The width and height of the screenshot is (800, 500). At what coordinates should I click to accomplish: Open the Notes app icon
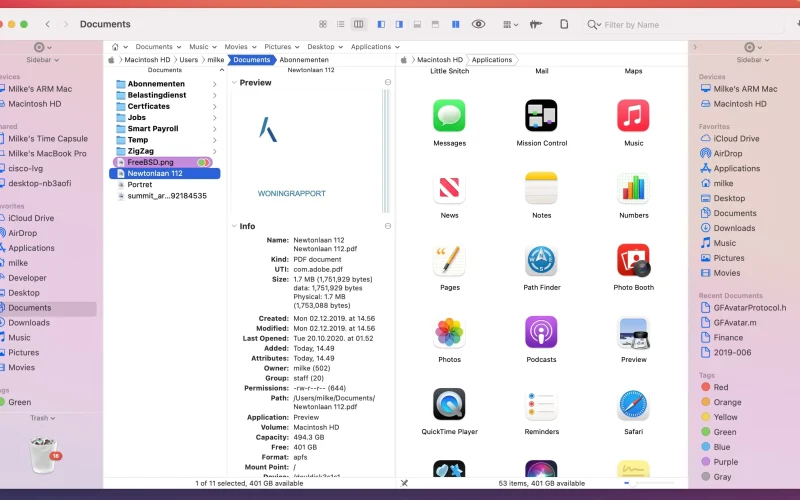point(541,188)
